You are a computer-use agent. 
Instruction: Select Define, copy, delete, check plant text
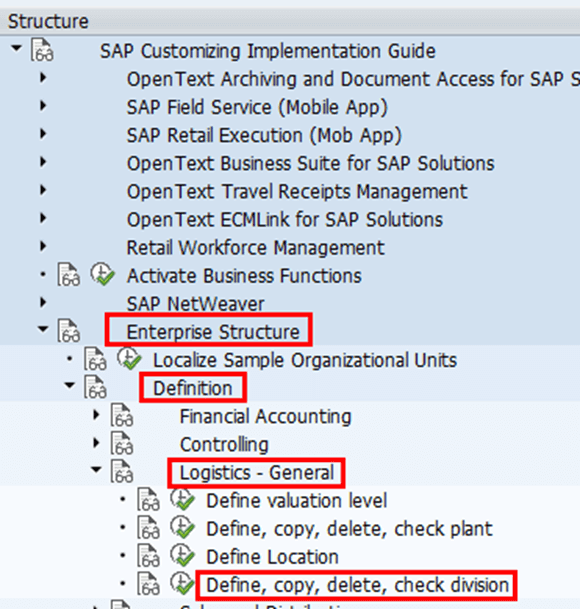[x=349, y=529]
